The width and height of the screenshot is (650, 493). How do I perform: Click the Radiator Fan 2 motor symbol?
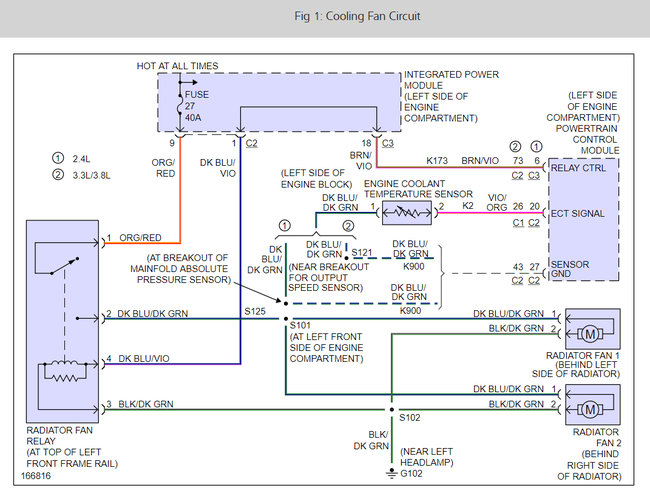pyautogui.click(x=590, y=410)
